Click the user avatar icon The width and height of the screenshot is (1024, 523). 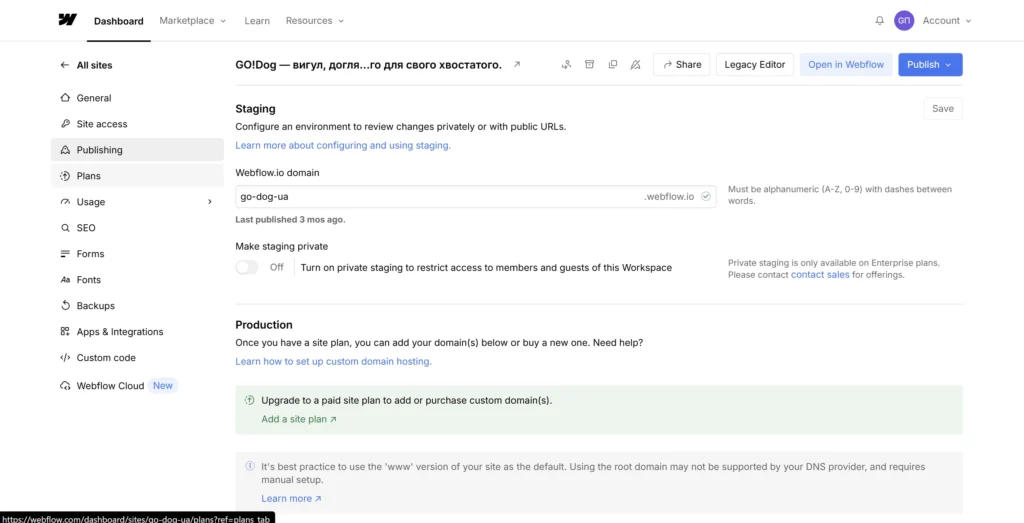point(904,20)
